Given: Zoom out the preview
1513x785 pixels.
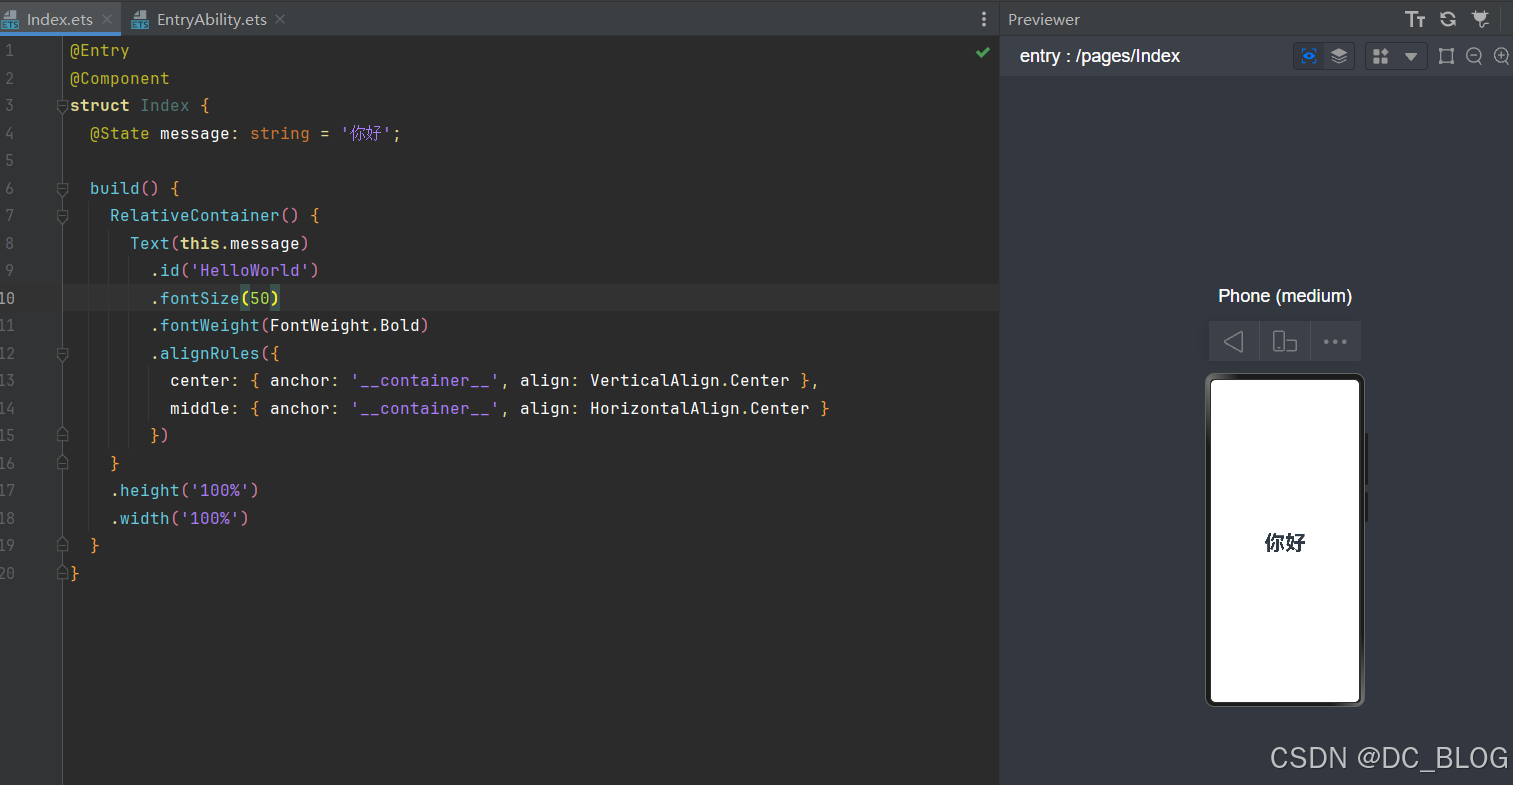Looking at the screenshot, I should point(1474,56).
